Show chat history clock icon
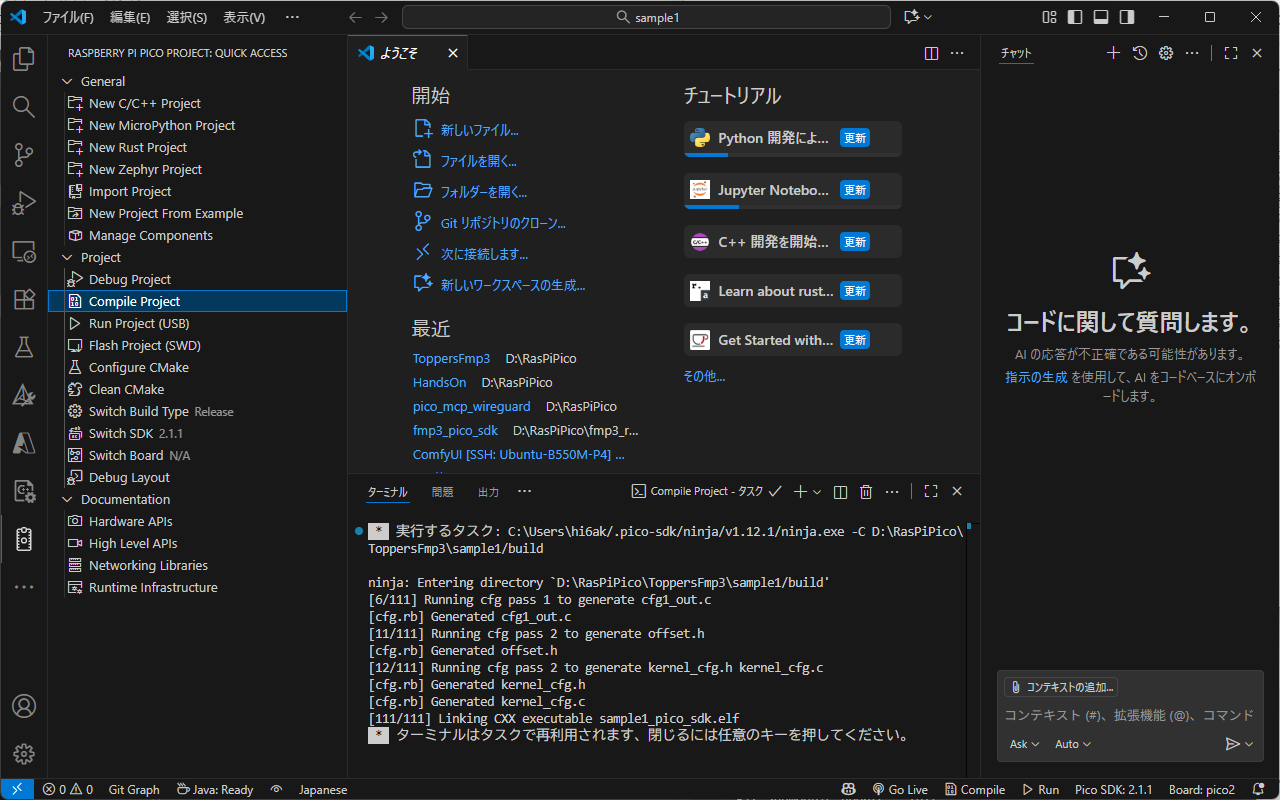Viewport: 1280px width, 800px height. click(x=1139, y=53)
